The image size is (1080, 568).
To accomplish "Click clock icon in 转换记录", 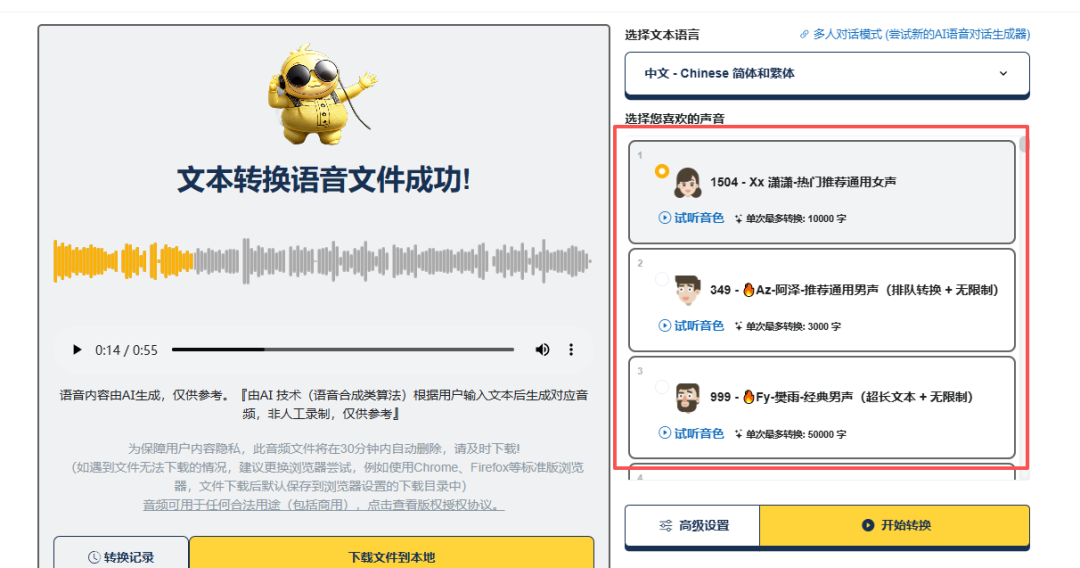I will tap(94, 558).
